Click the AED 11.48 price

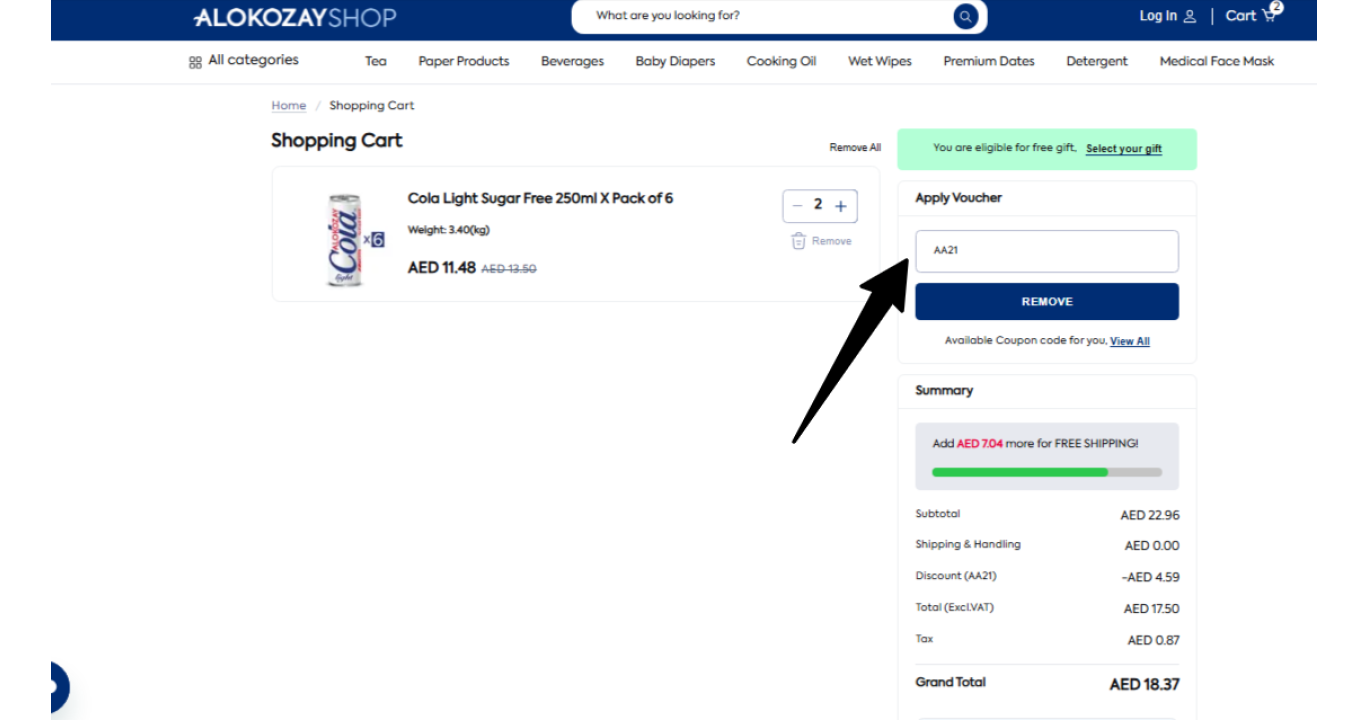(442, 267)
